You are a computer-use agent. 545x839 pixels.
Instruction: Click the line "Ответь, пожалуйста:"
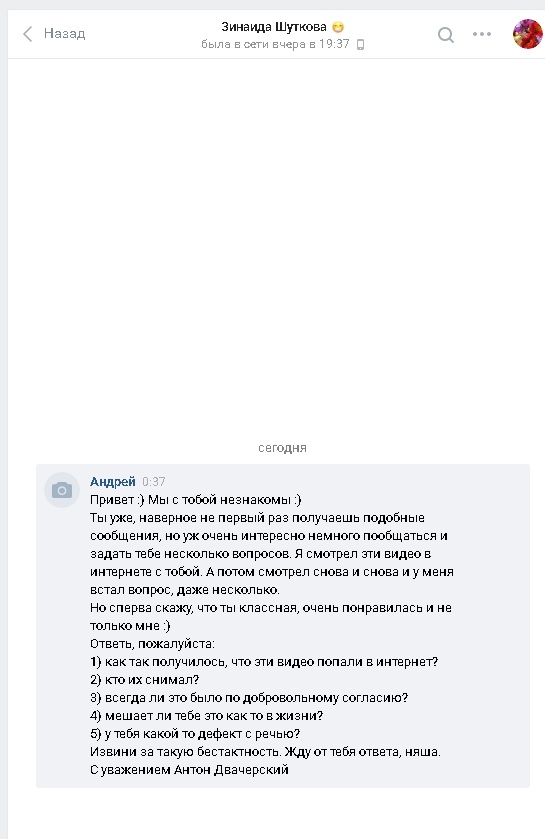(x=152, y=644)
